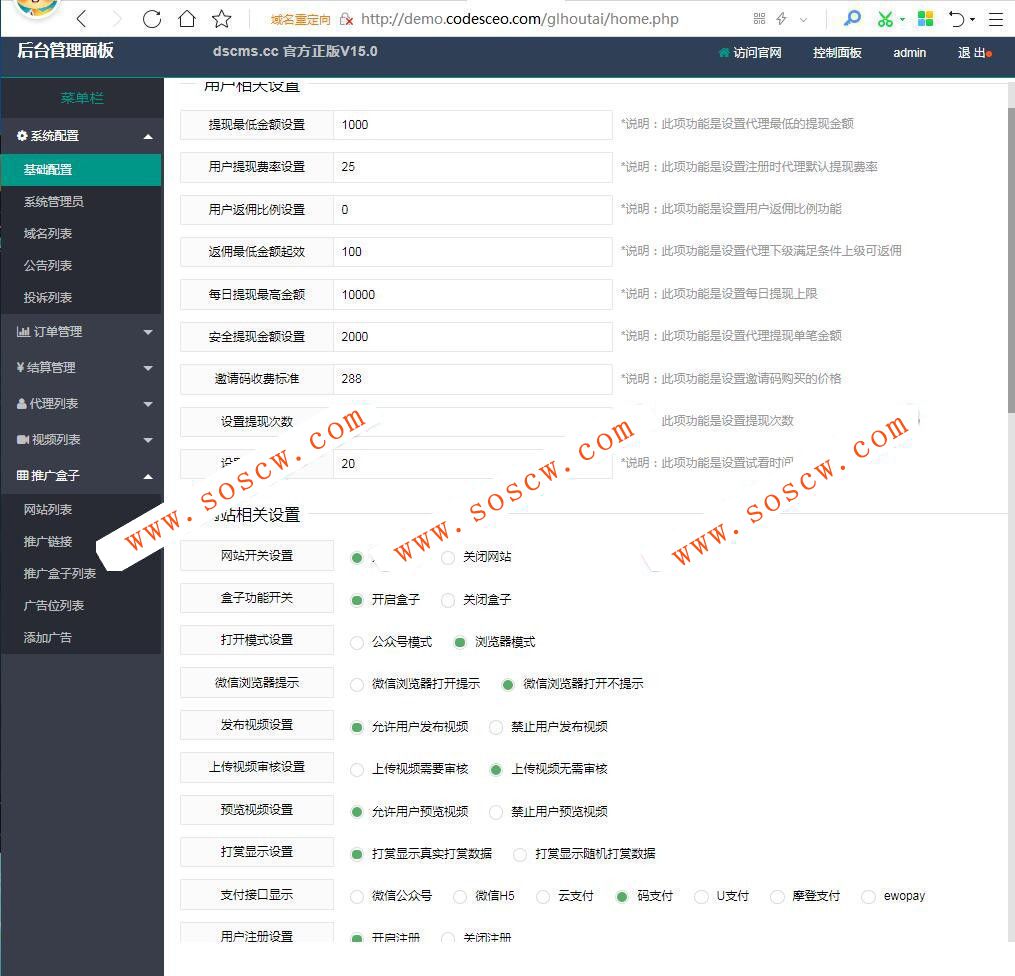The height and width of the screenshot is (976, 1015).
Task: Open the browser home page icon
Action: tap(187, 19)
